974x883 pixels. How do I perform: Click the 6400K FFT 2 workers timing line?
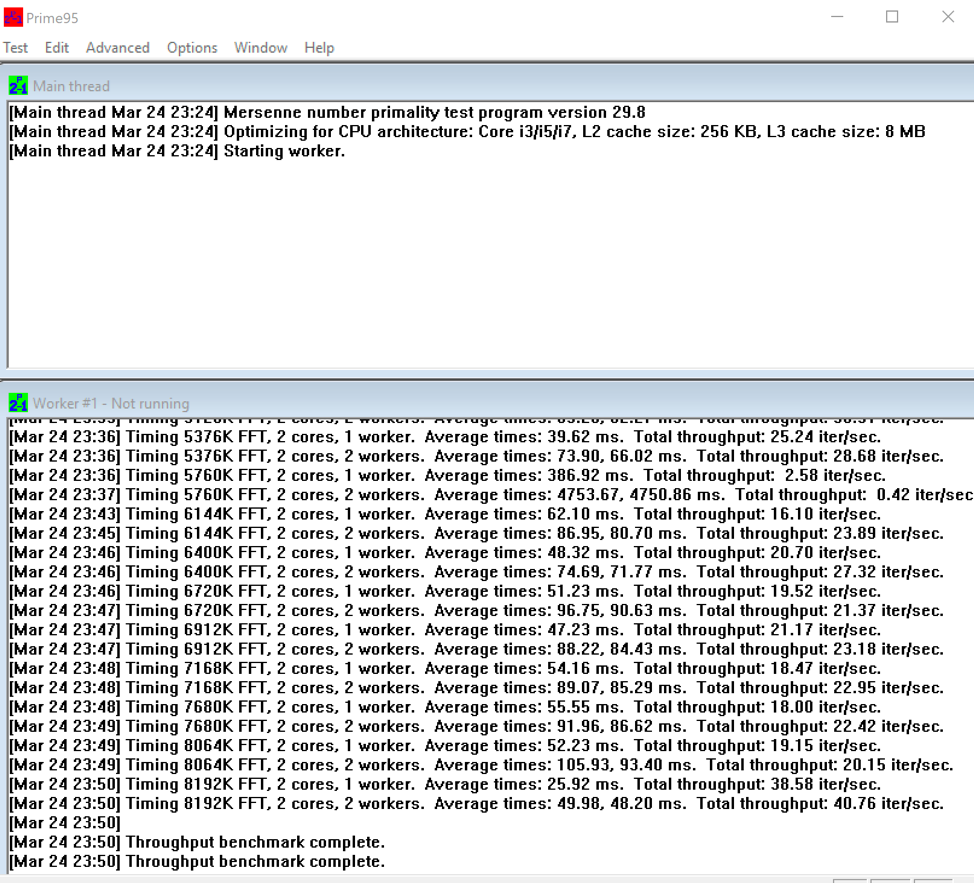tap(476, 572)
